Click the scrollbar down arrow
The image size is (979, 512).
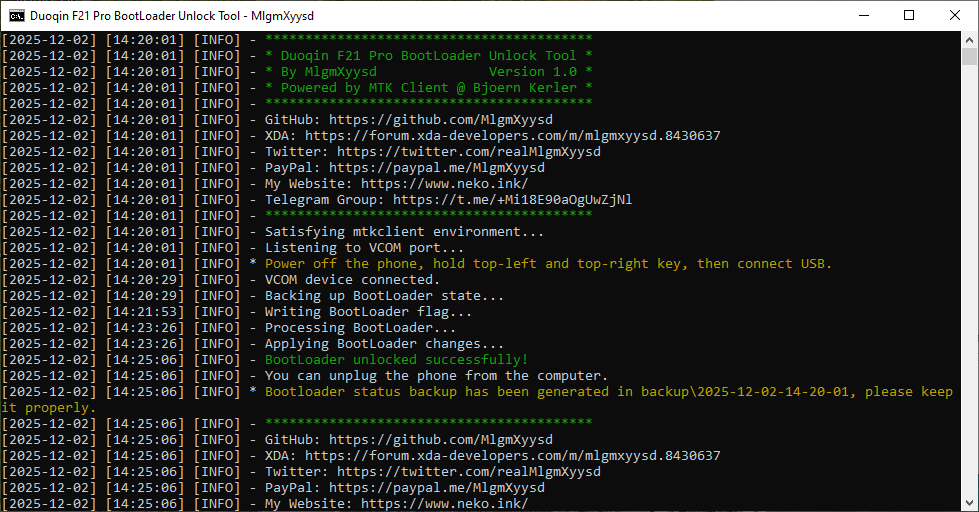[x=969, y=503]
